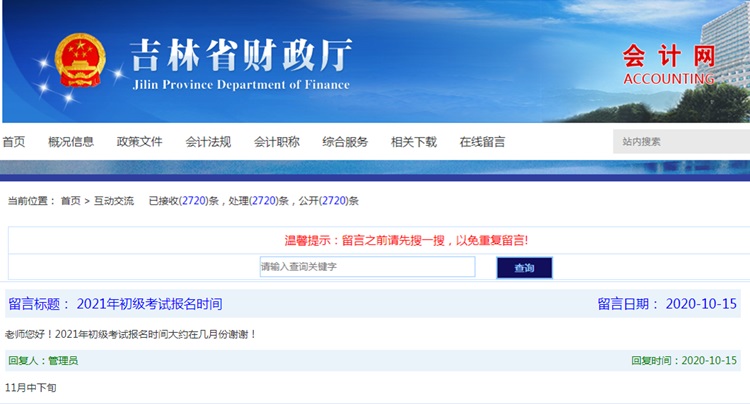The image size is (750, 404).
Task: Open the 概况信息 menu item
Action: (71, 142)
